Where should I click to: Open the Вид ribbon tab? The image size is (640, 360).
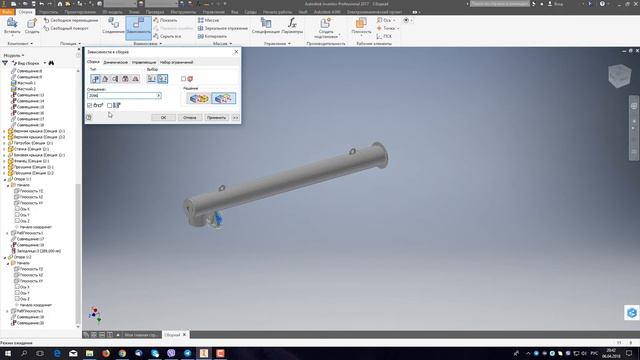click(235, 12)
